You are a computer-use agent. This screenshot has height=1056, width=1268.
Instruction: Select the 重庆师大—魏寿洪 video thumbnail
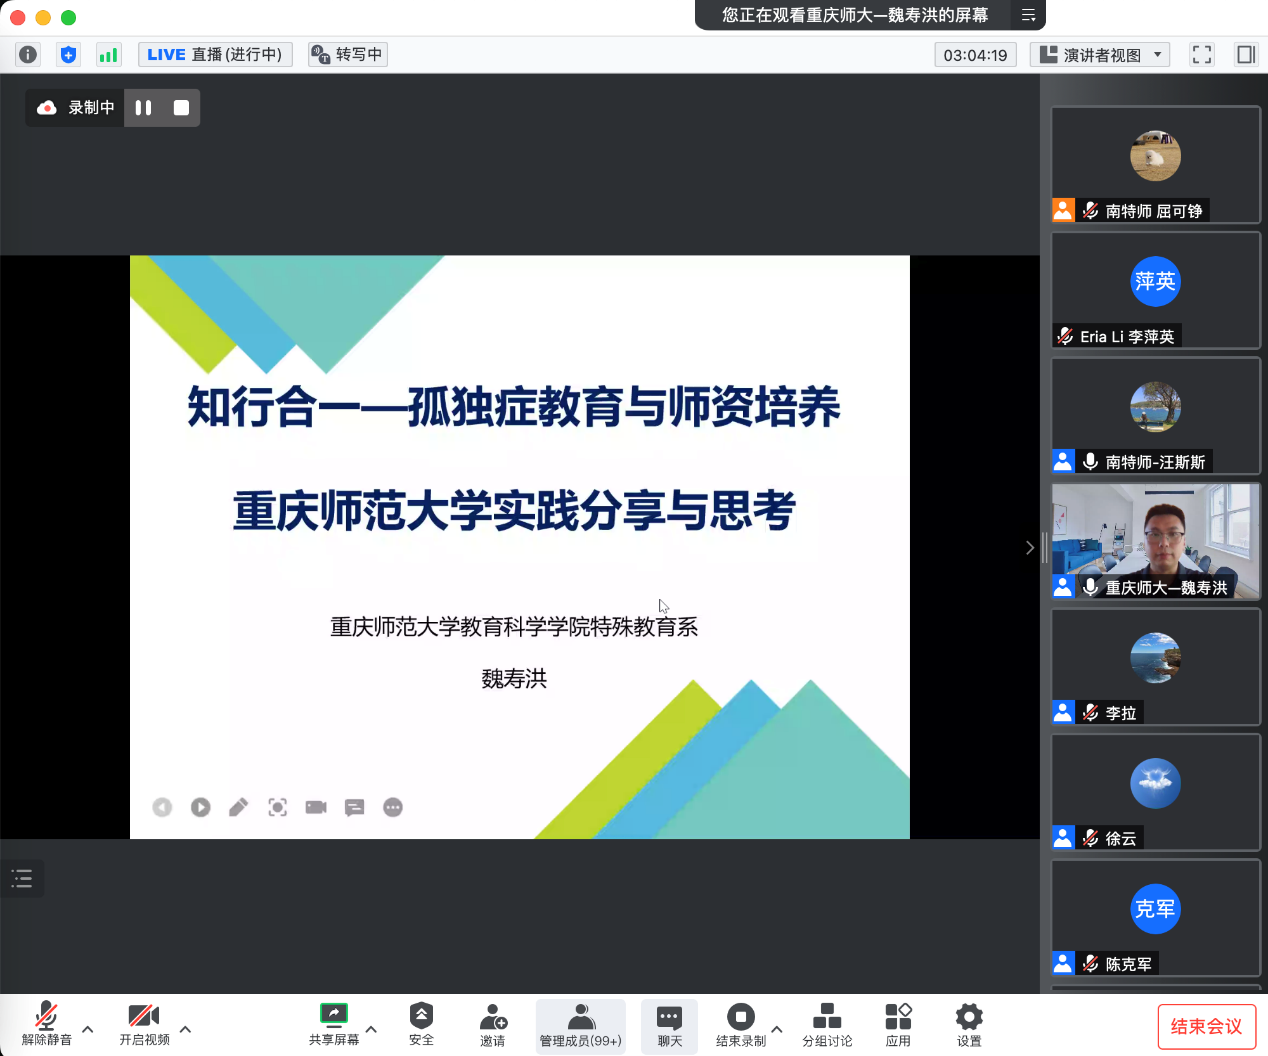[1155, 541]
